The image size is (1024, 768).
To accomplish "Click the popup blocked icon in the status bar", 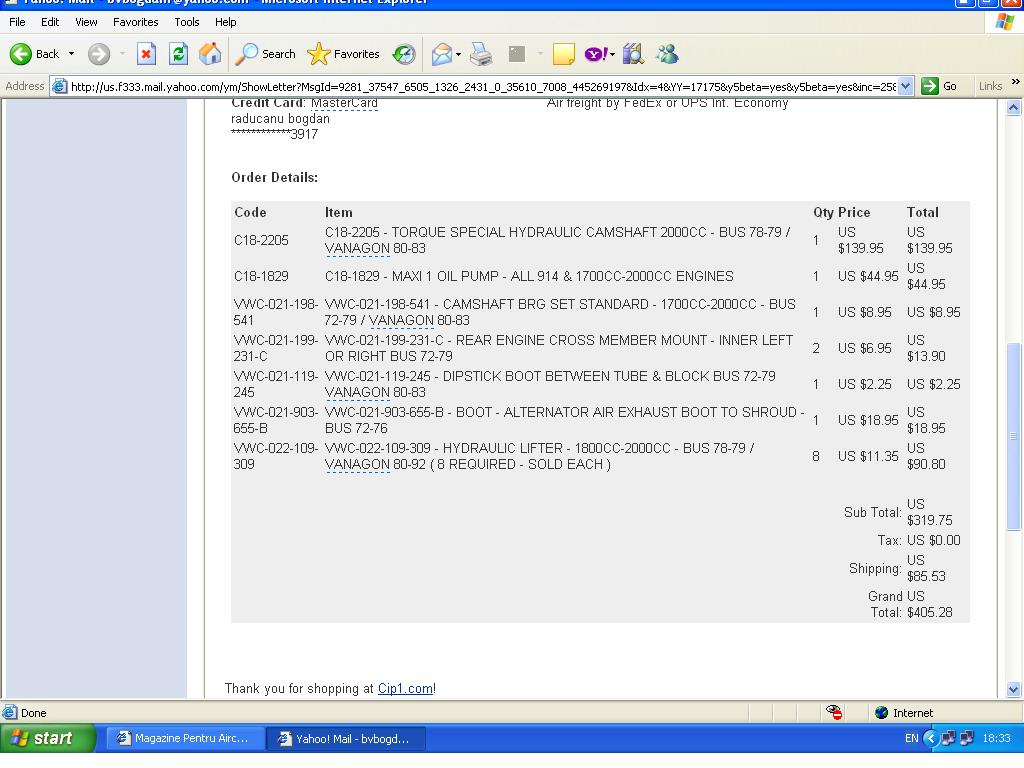I will coord(834,712).
